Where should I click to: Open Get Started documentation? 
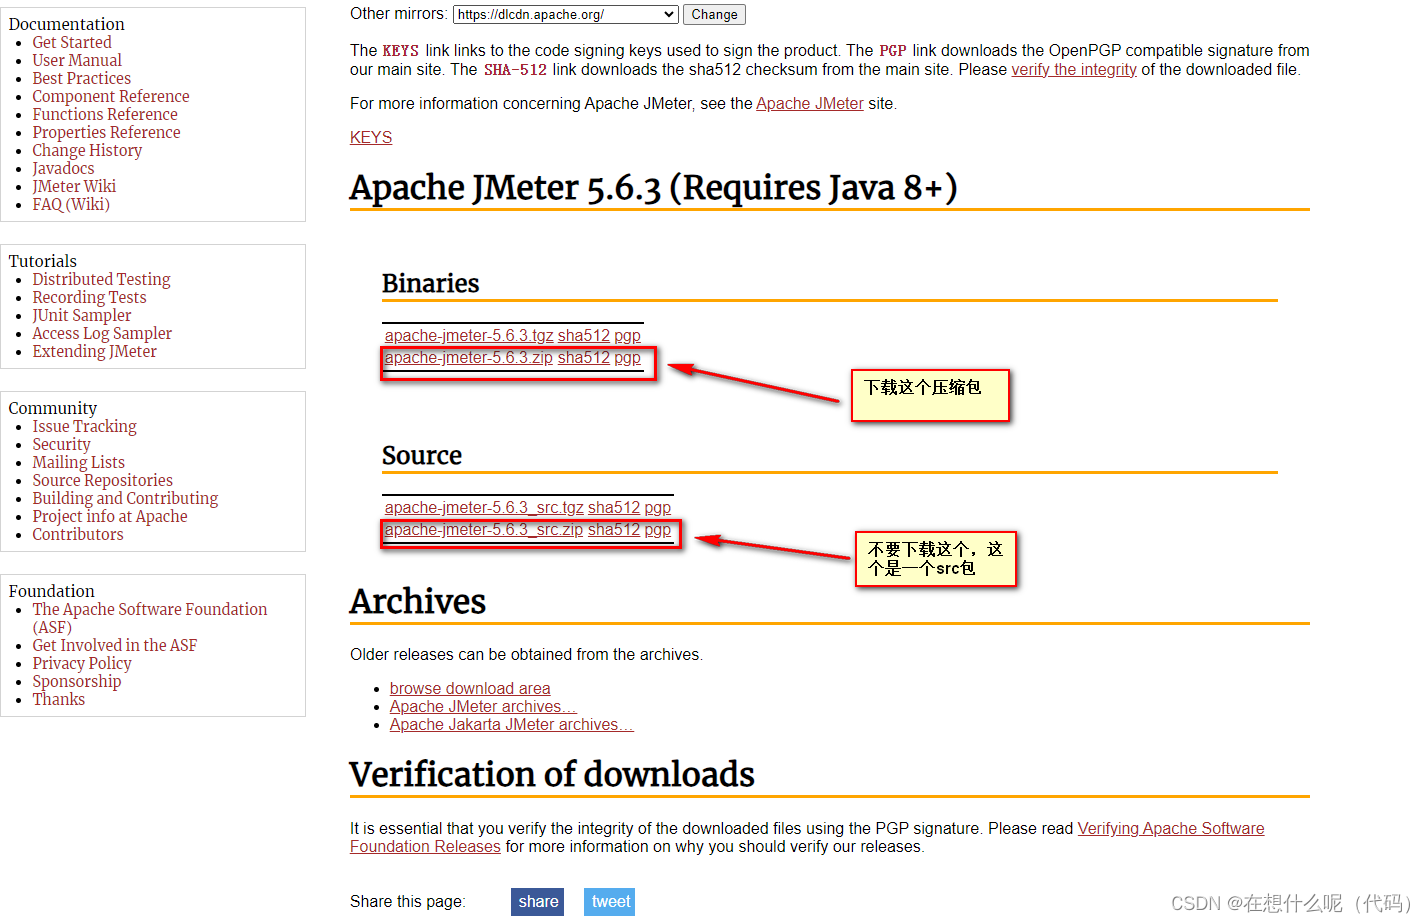click(x=72, y=43)
